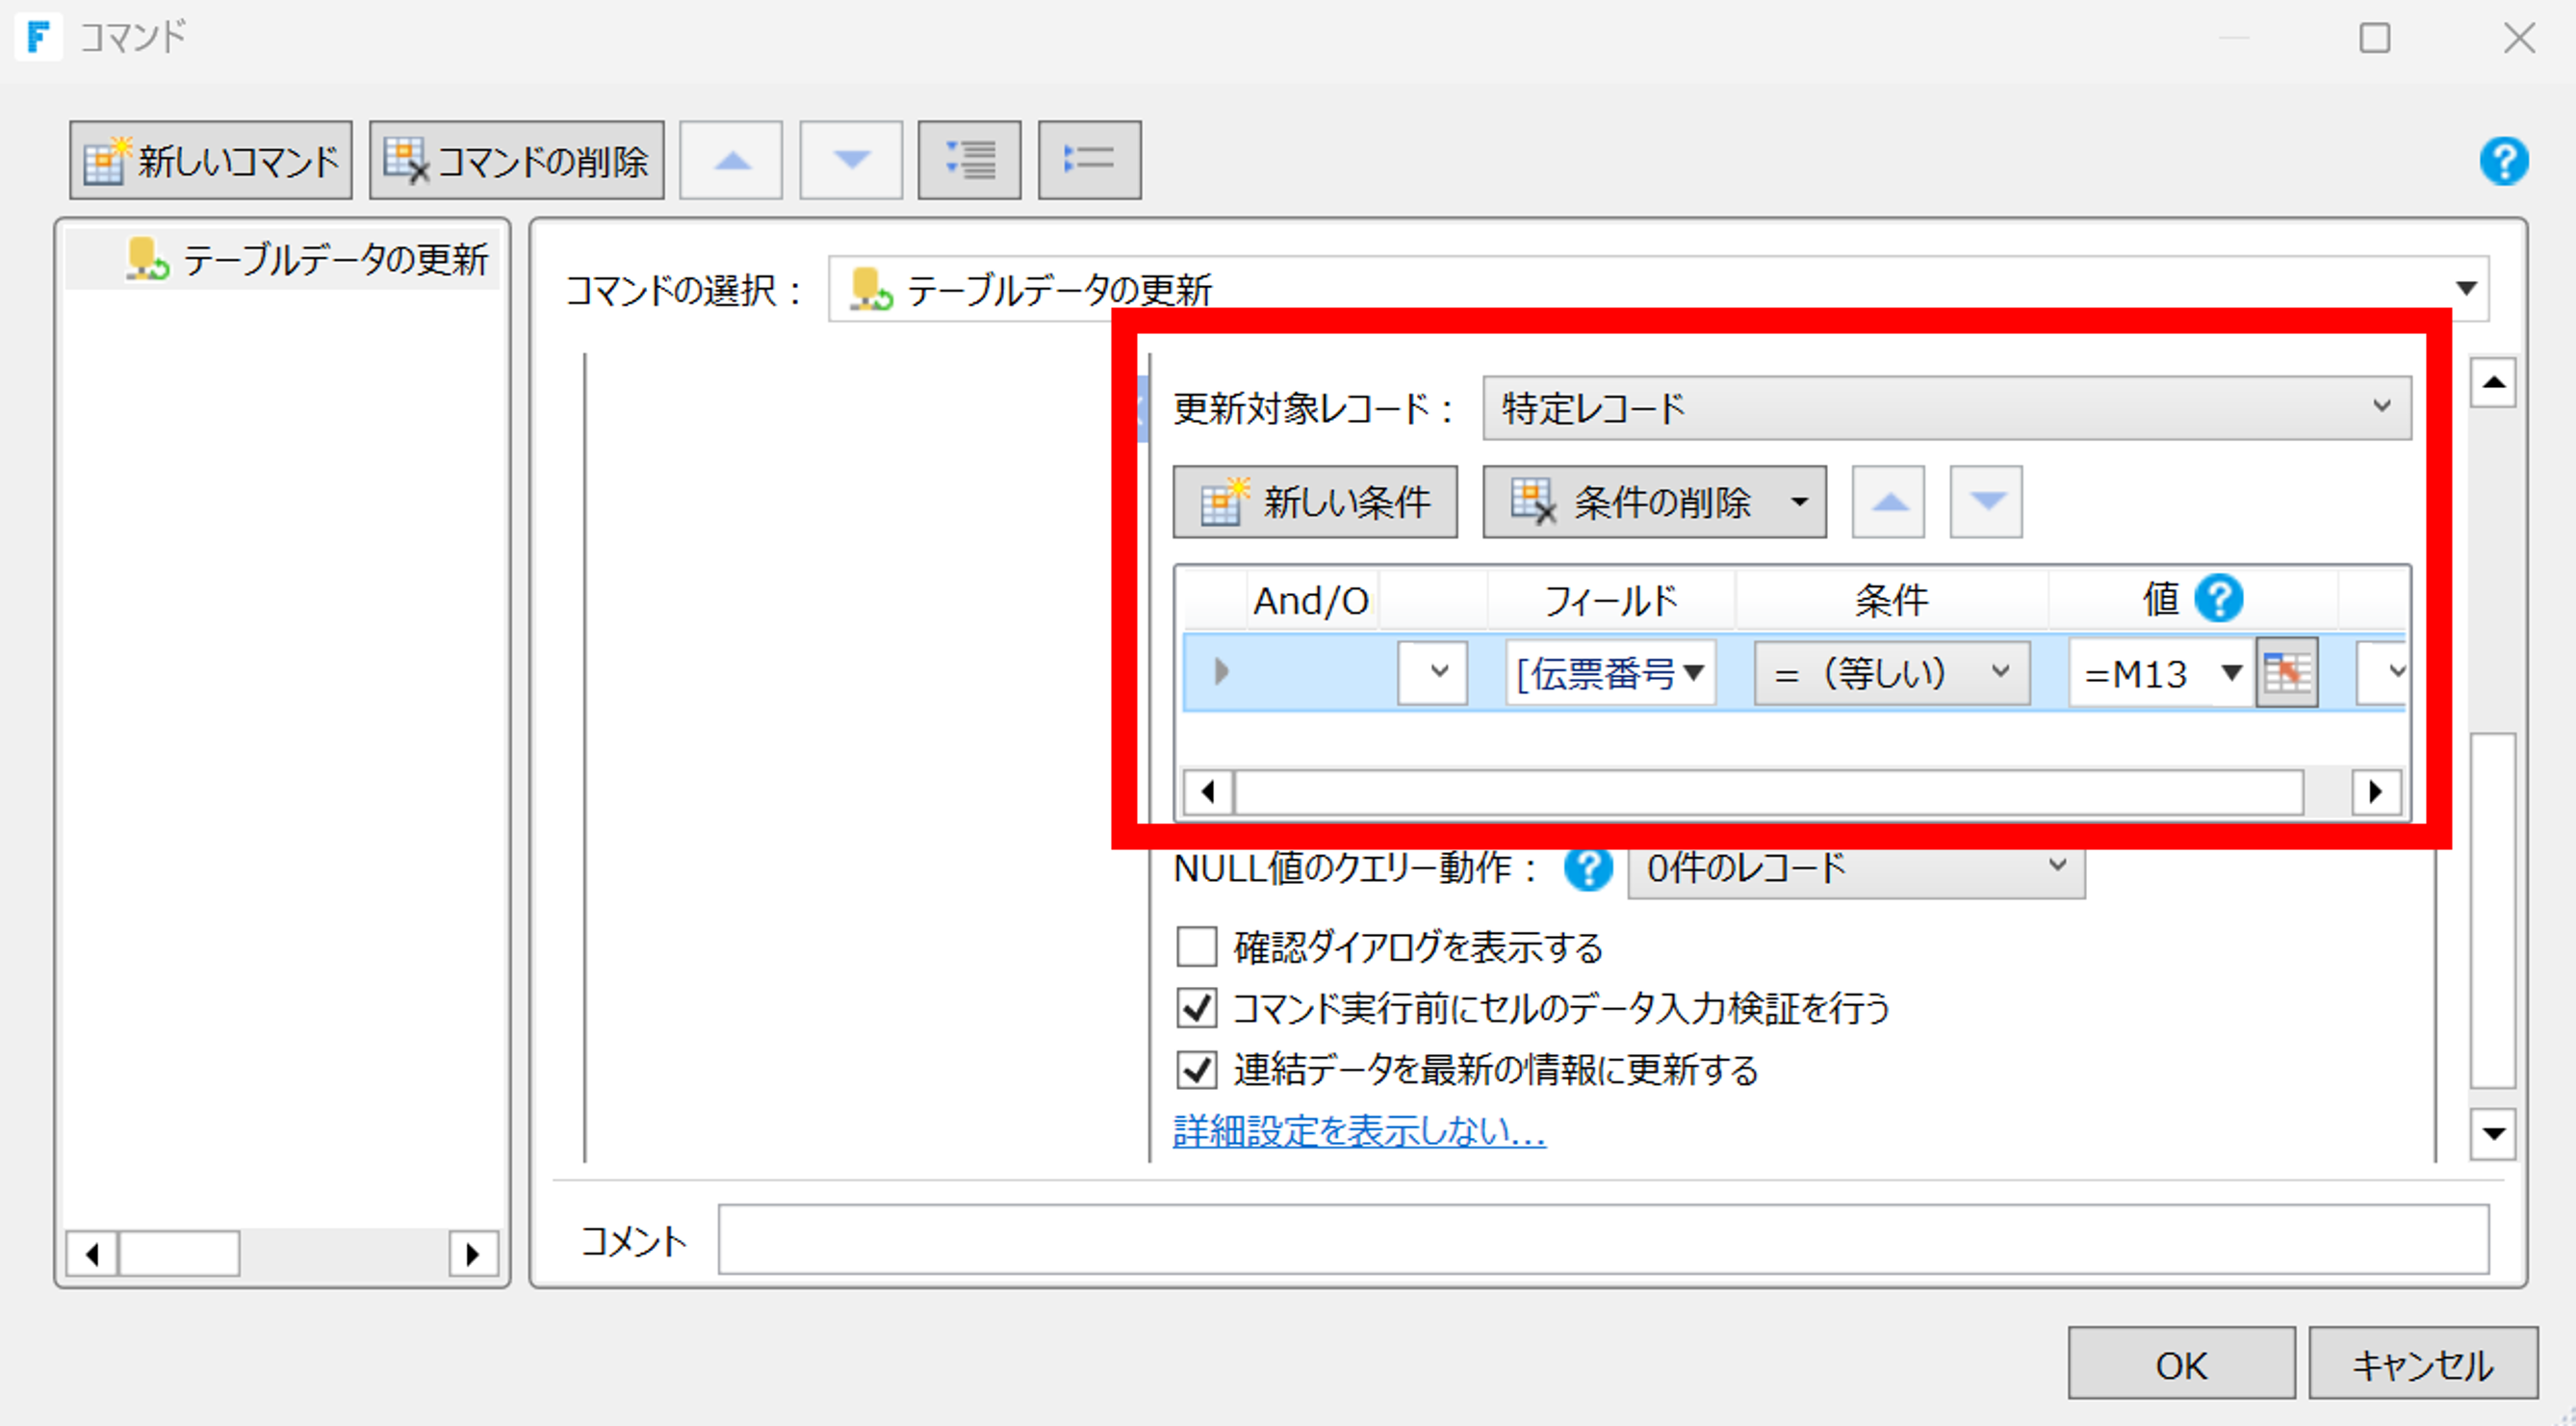
Task: Click the OK button
Action: click(2180, 1364)
